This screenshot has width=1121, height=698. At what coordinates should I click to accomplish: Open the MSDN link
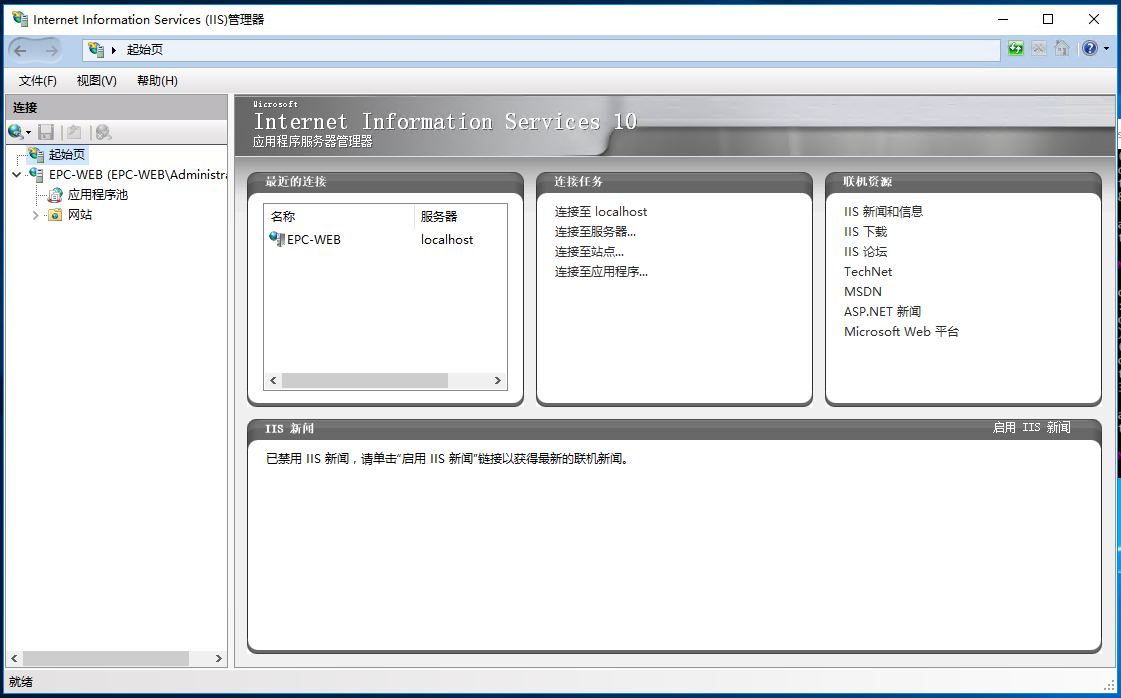[x=862, y=292]
